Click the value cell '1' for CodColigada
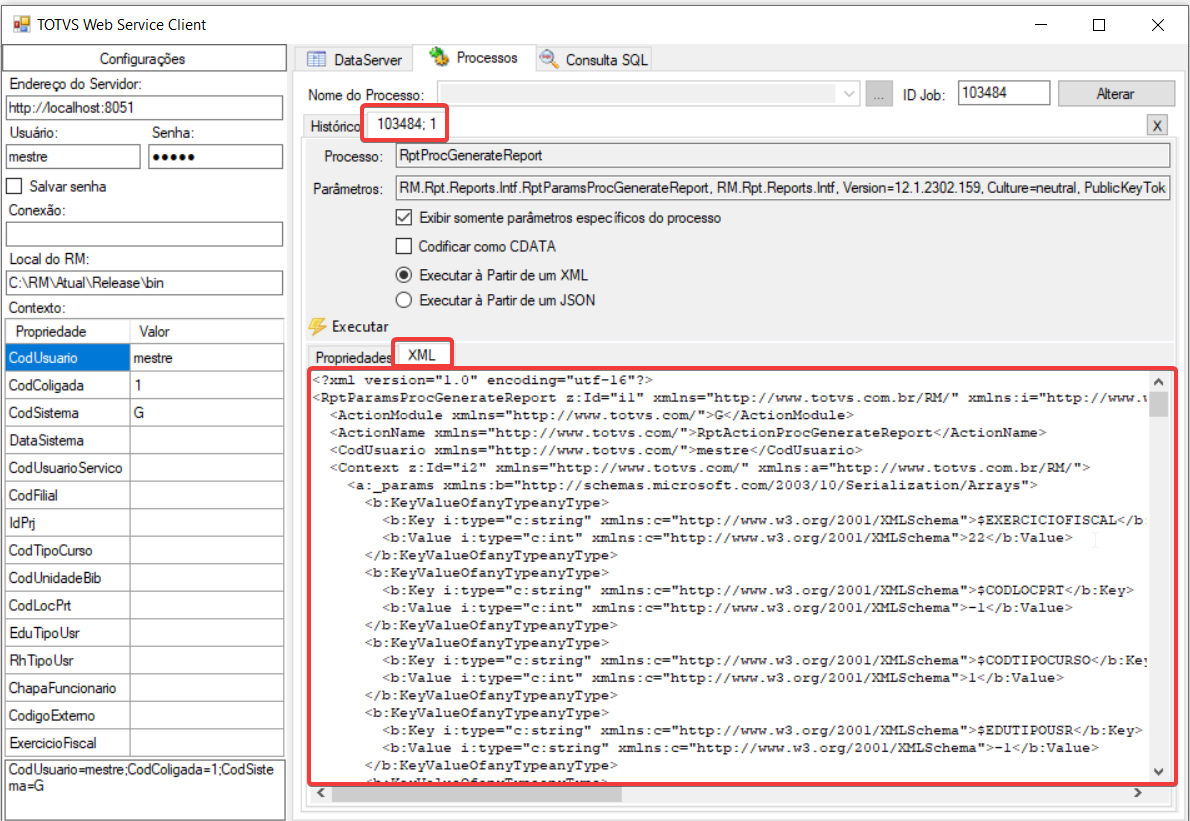Screen dimensions: 1190x821 coord(206,385)
